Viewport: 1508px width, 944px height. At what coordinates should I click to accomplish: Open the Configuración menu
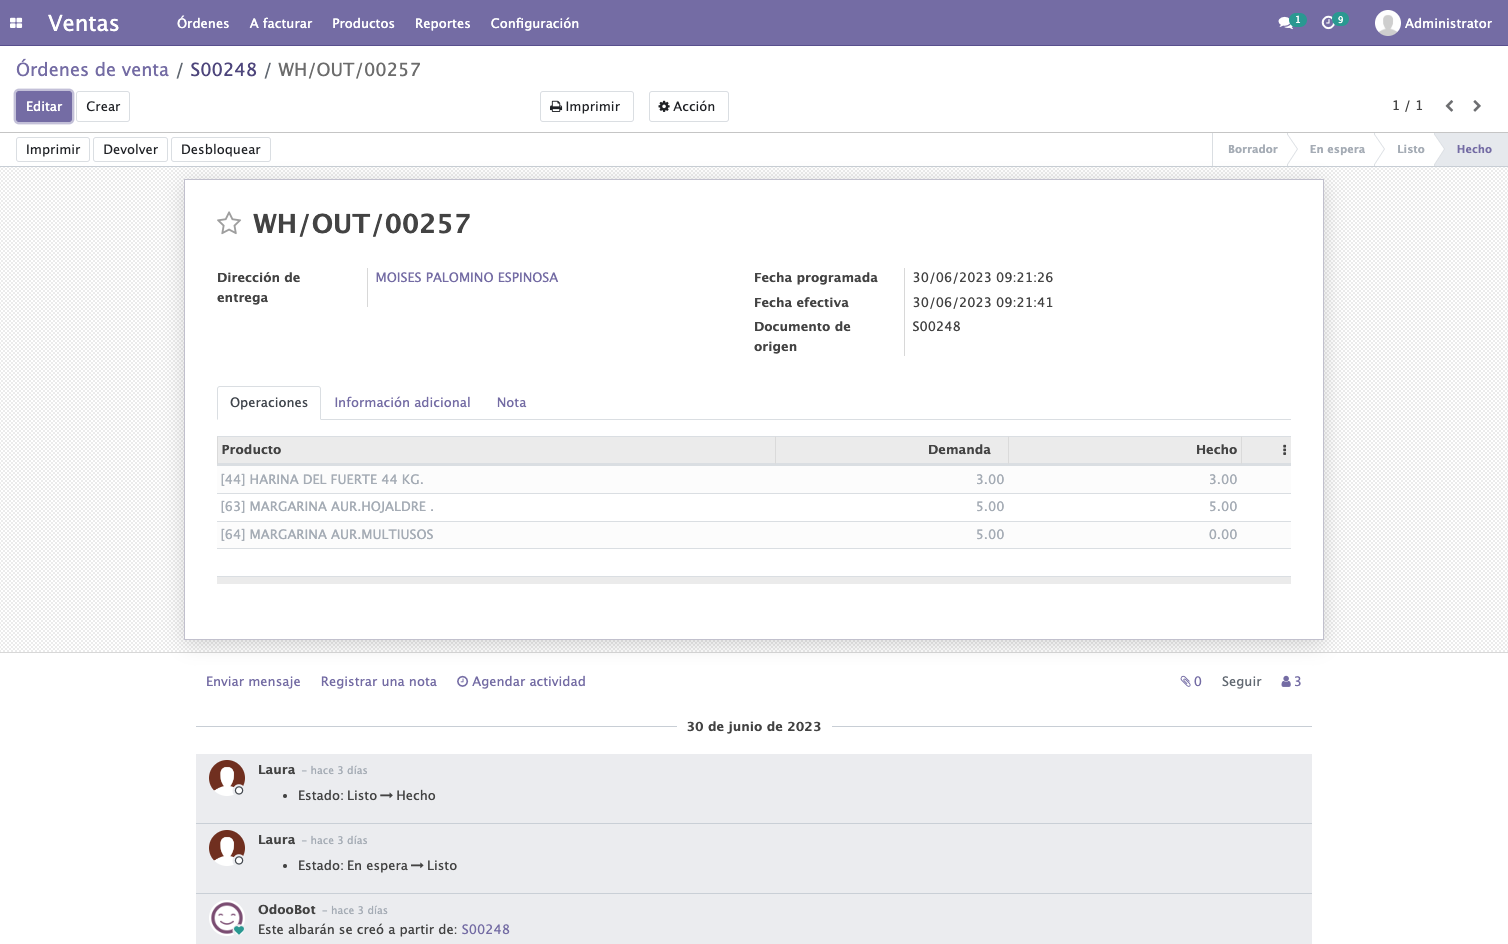535,23
